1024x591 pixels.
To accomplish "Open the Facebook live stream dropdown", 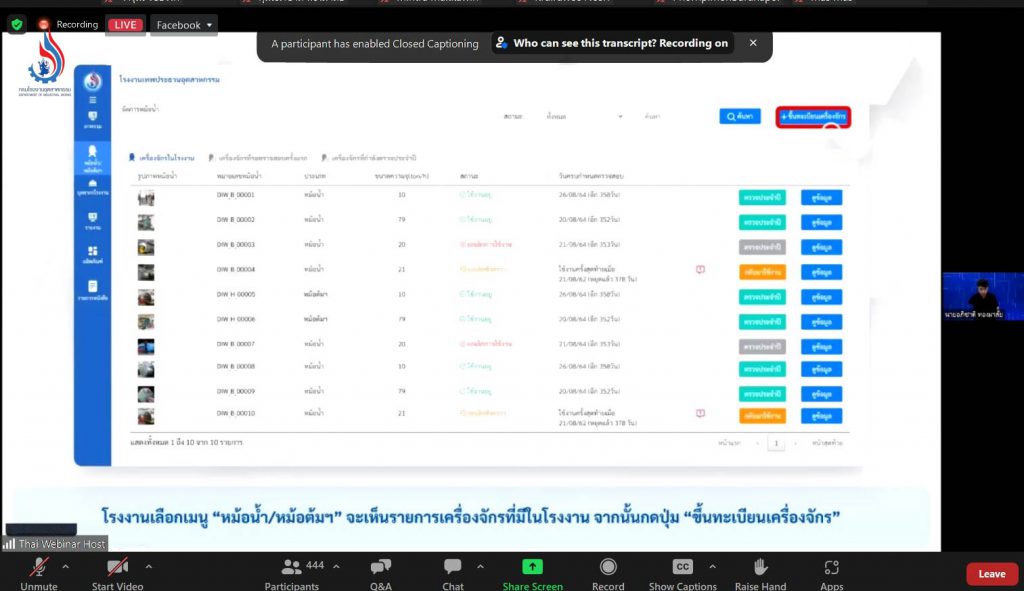I will pos(185,25).
